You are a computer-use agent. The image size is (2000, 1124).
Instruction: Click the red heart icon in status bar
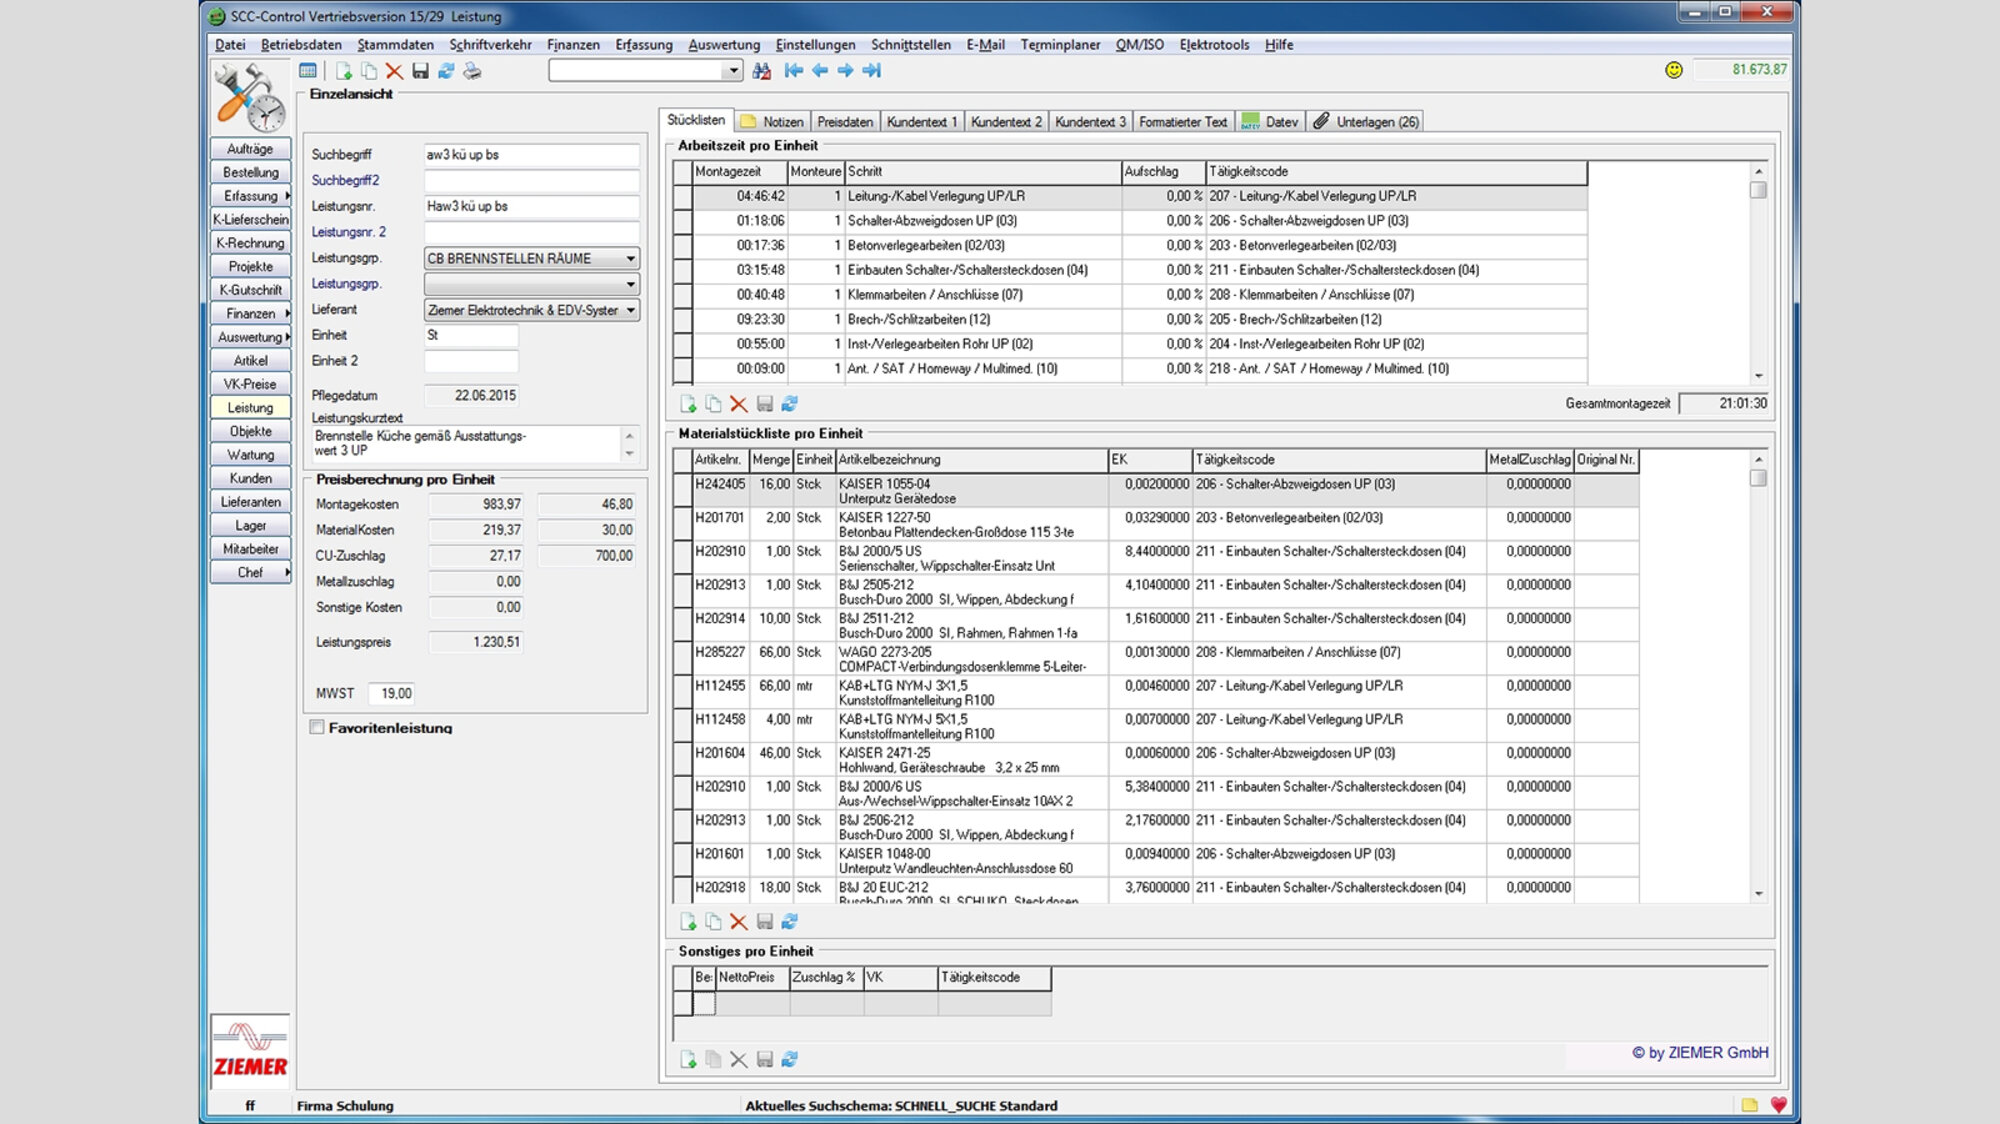click(1778, 1105)
